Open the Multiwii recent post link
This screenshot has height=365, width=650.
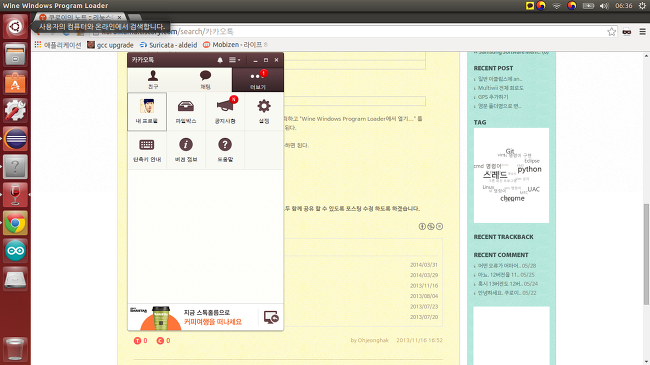click(x=500, y=88)
